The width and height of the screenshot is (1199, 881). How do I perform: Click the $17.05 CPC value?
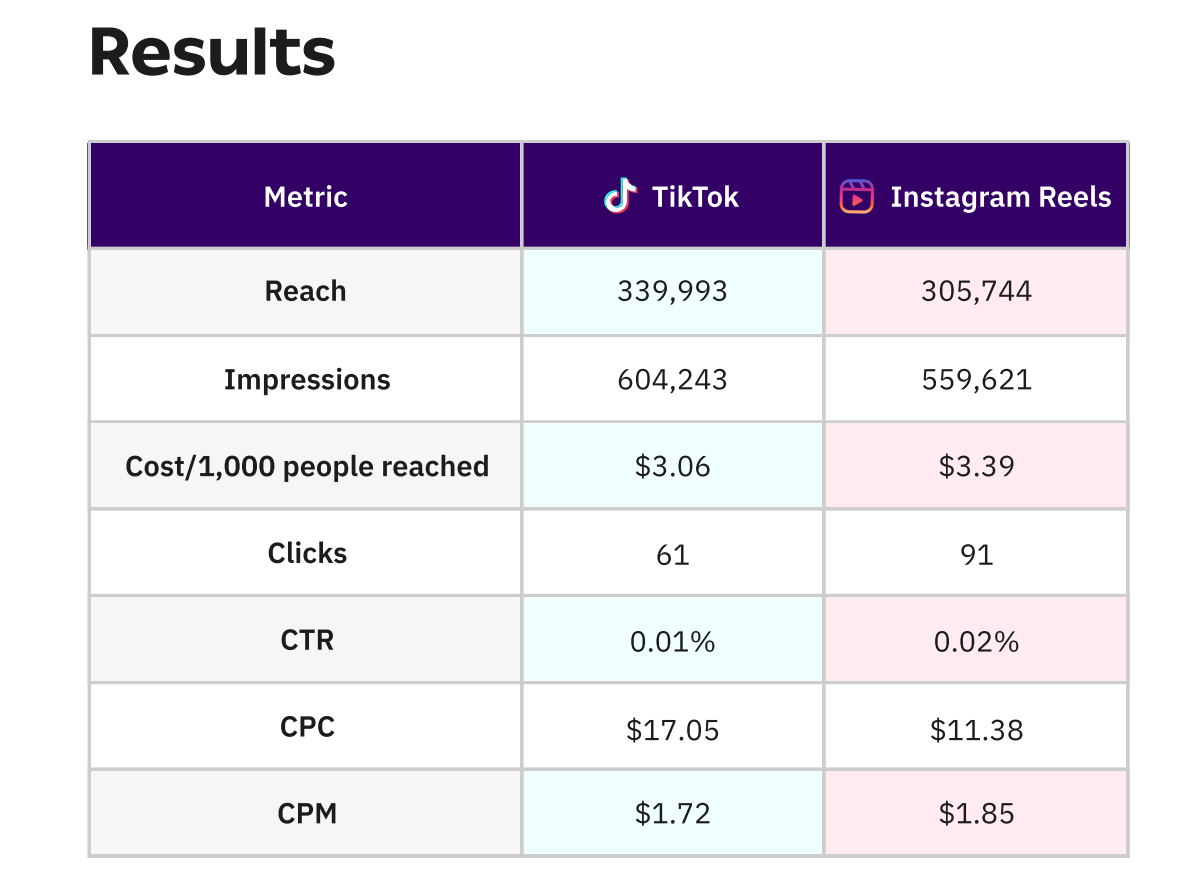[x=672, y=730]
